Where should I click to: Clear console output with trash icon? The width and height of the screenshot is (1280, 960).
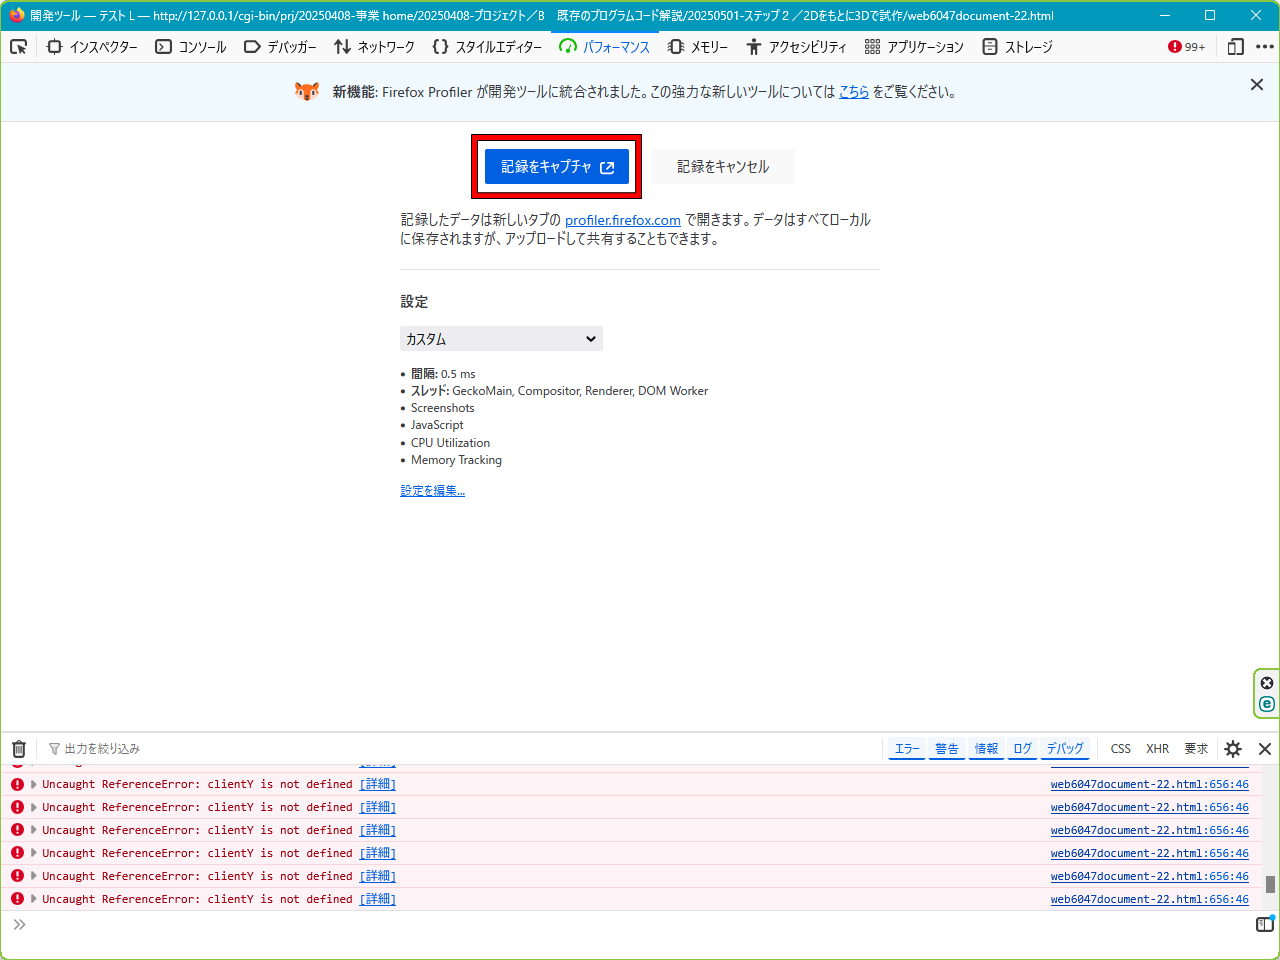click(19, 749)
